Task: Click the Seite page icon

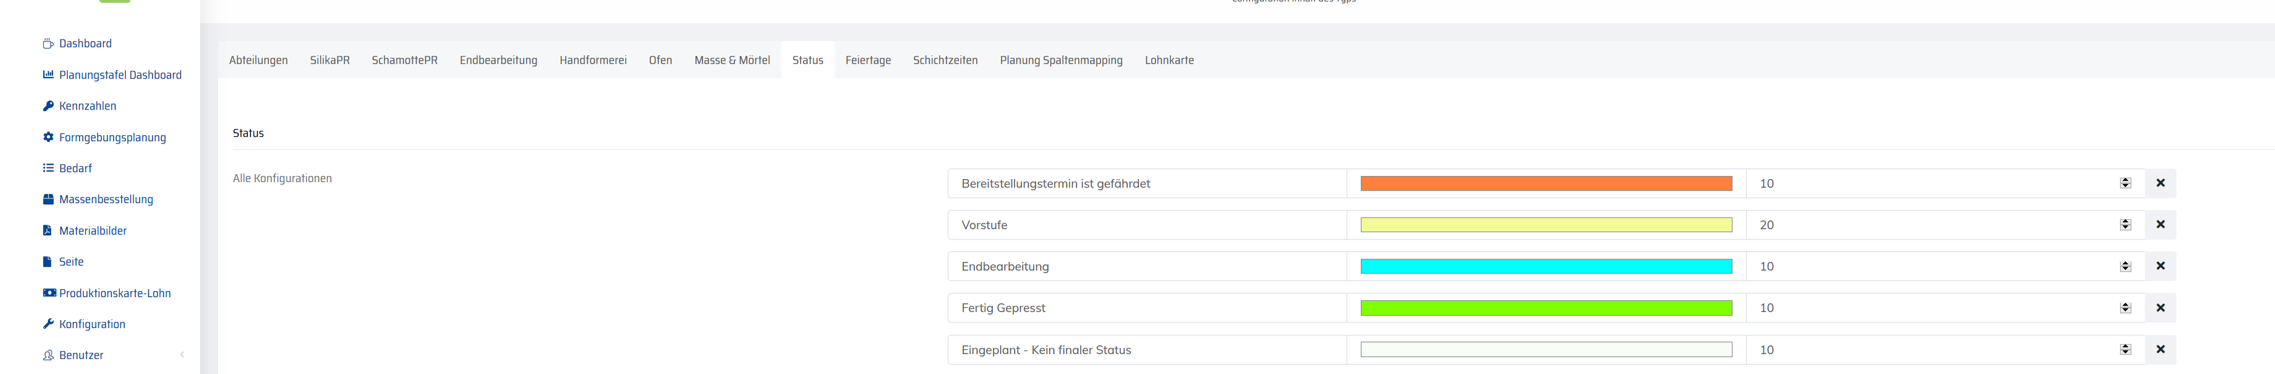Action: pos(47,262)
